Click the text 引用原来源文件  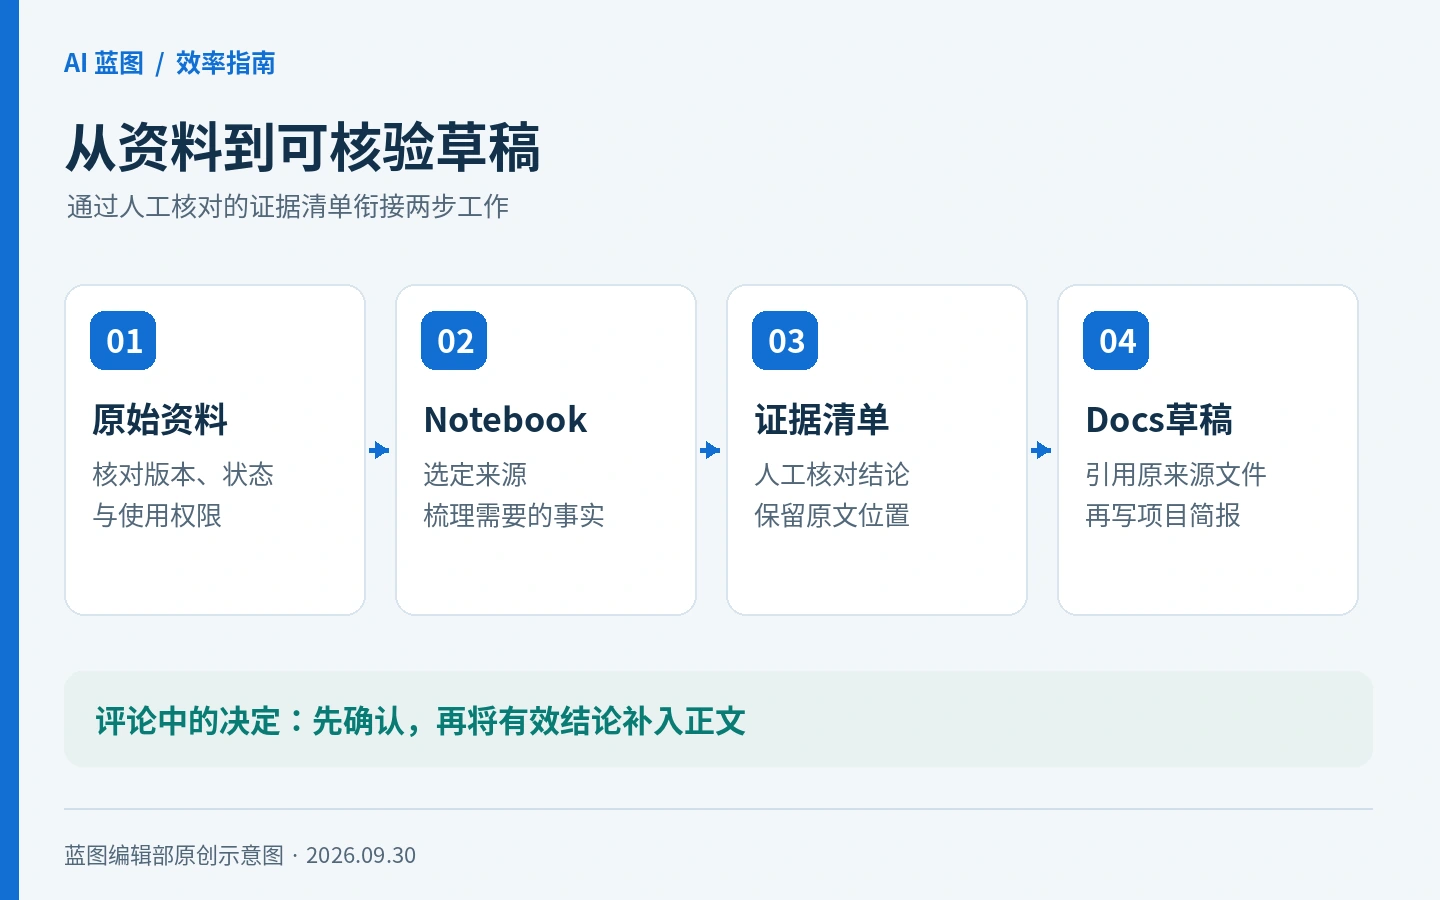[x=1176, y=474]
